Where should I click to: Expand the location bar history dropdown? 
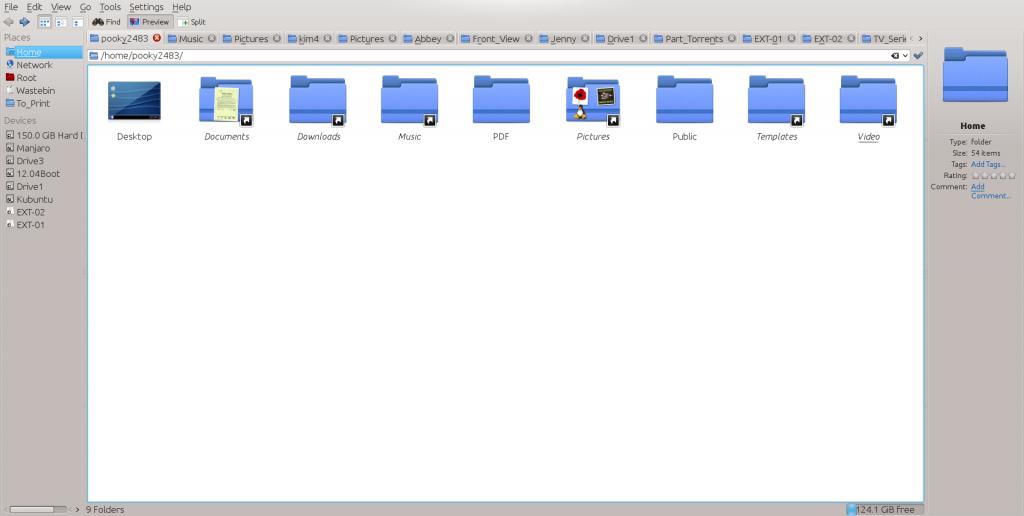(x=905, y=56)
